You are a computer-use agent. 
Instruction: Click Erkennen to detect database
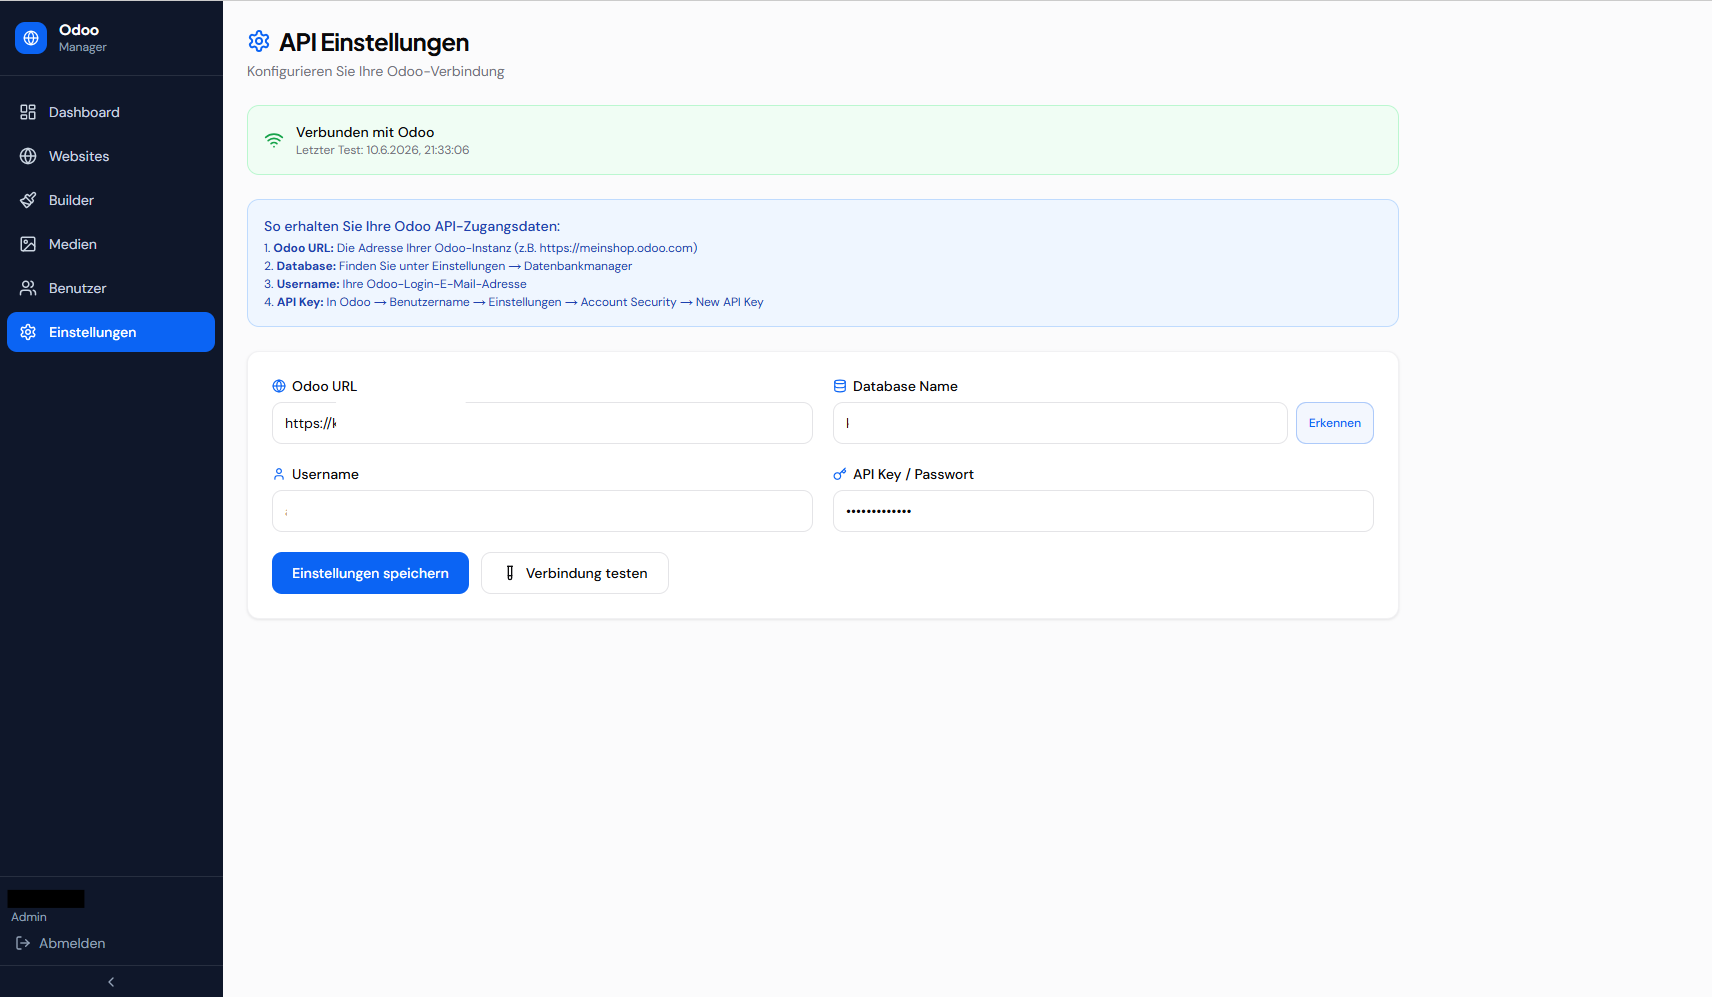(x=1335, y=423)
